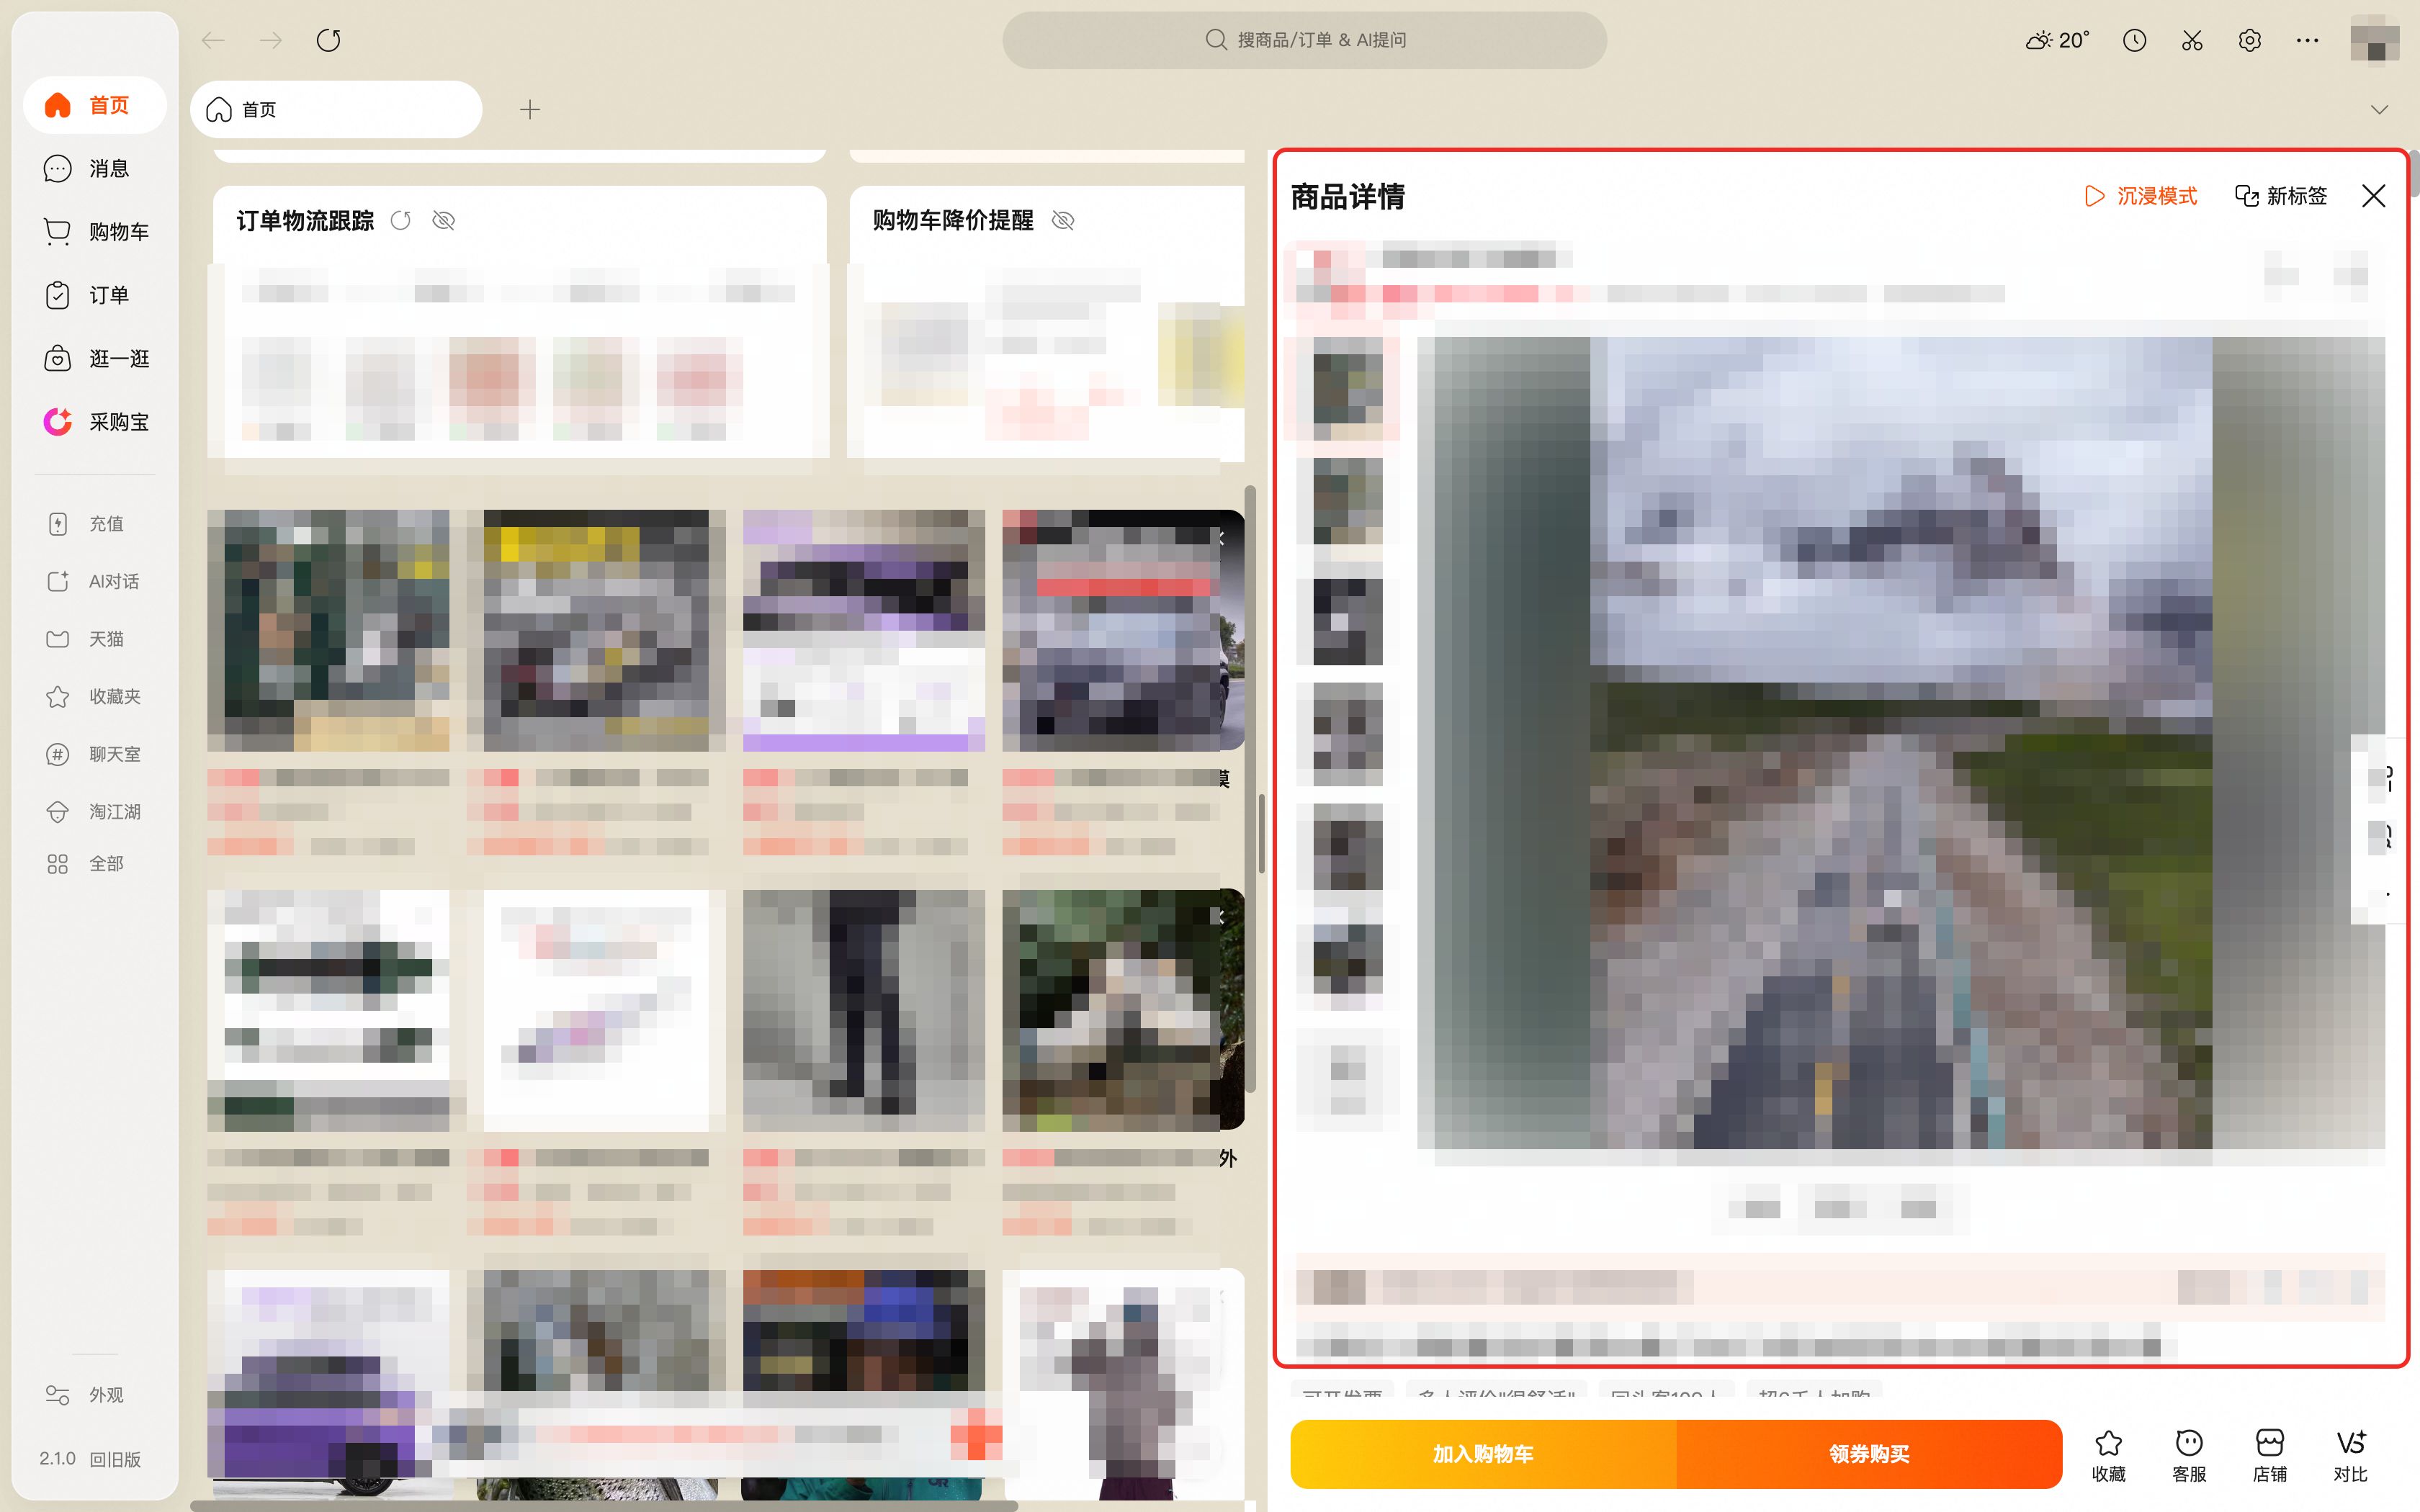Click the 加入购物车 button

tap(1482, 1453)
